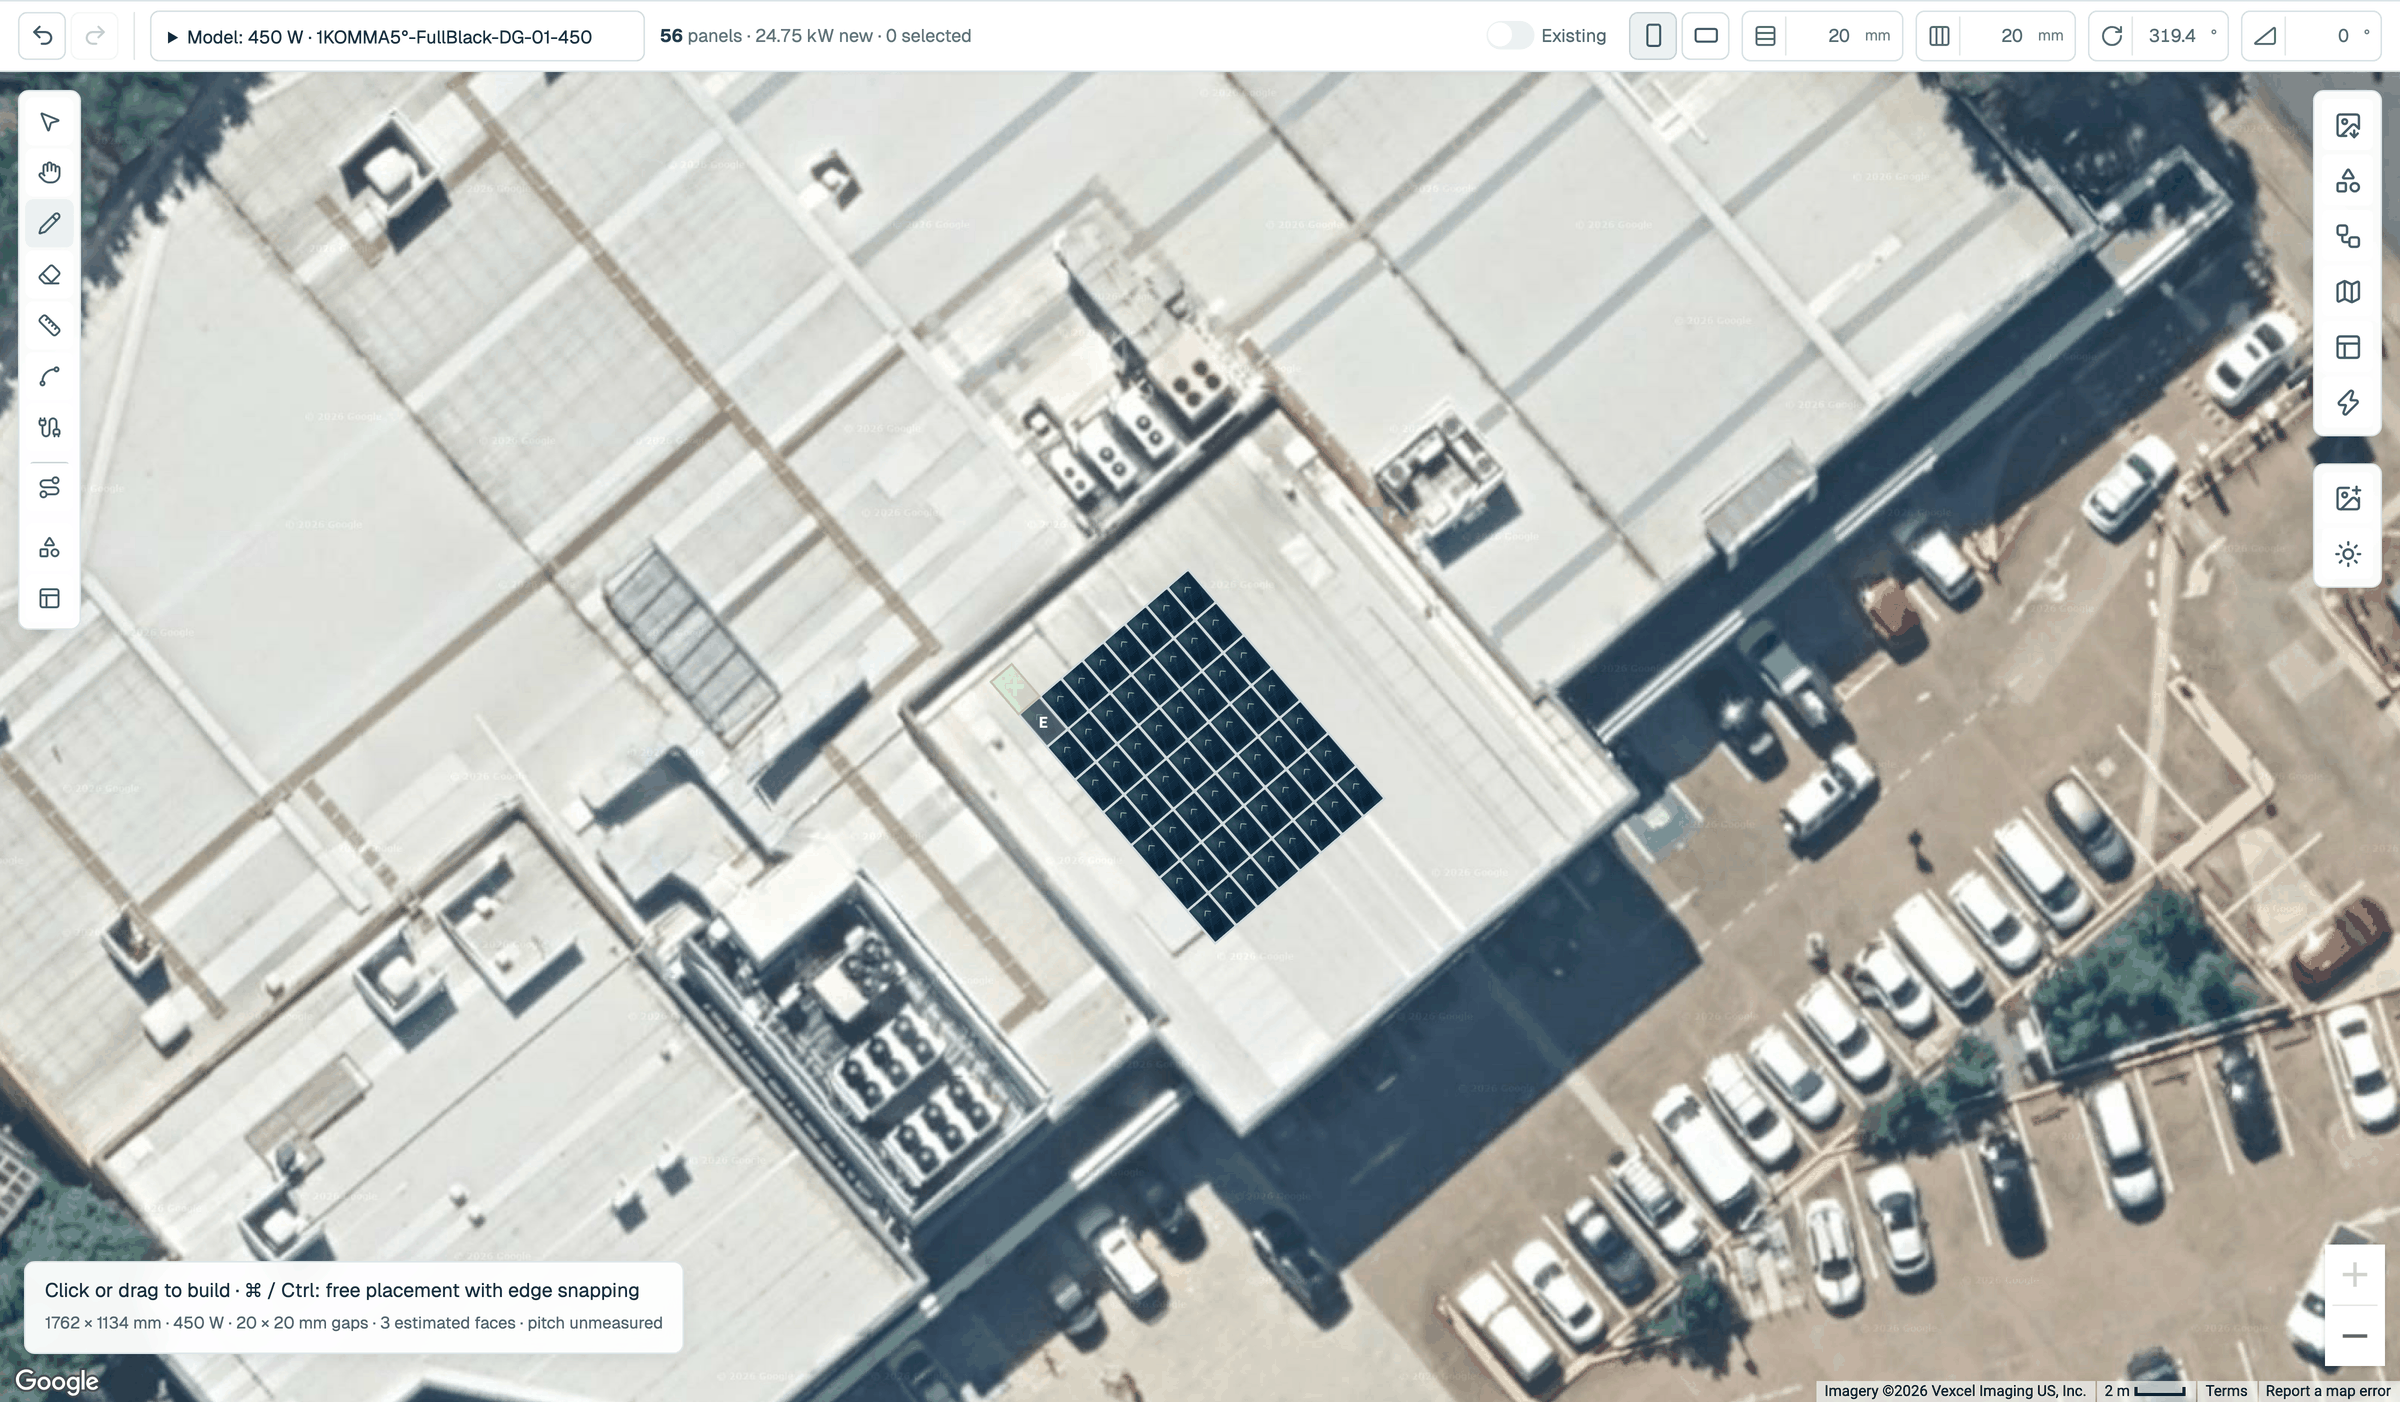Open the shapes panel in right sidebar

click(x=2348, y=181)
